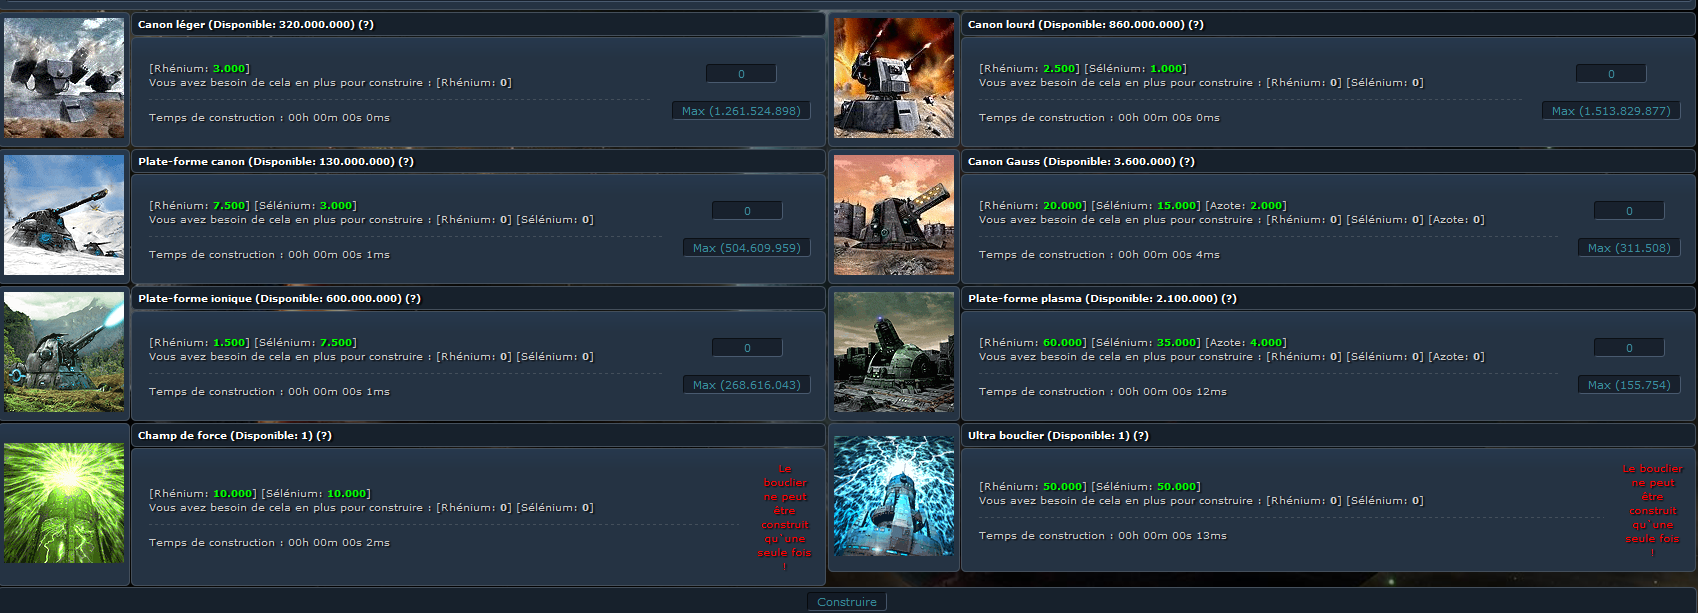The height and width of the screenshot is (613, 1698).
Task: Click the Plate-forme canon image
Action: point(64,215)
